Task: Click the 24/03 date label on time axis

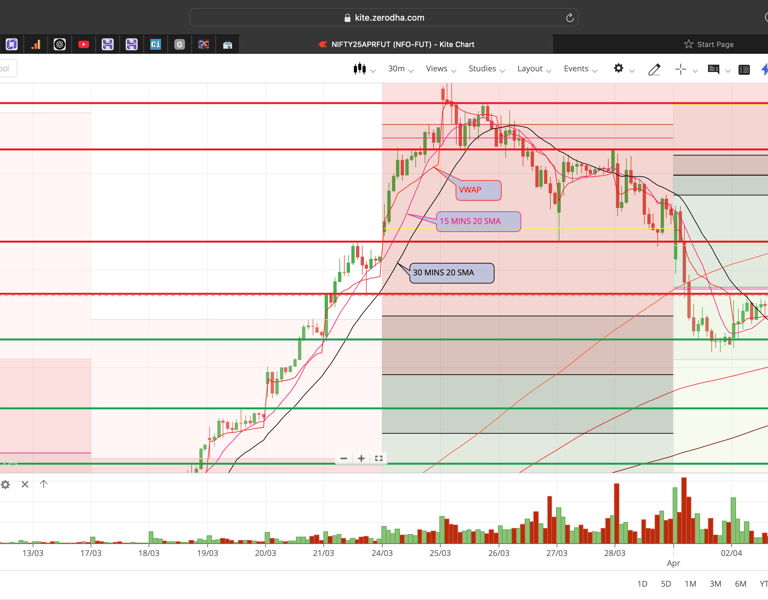Action: click(x=382, y=553)
